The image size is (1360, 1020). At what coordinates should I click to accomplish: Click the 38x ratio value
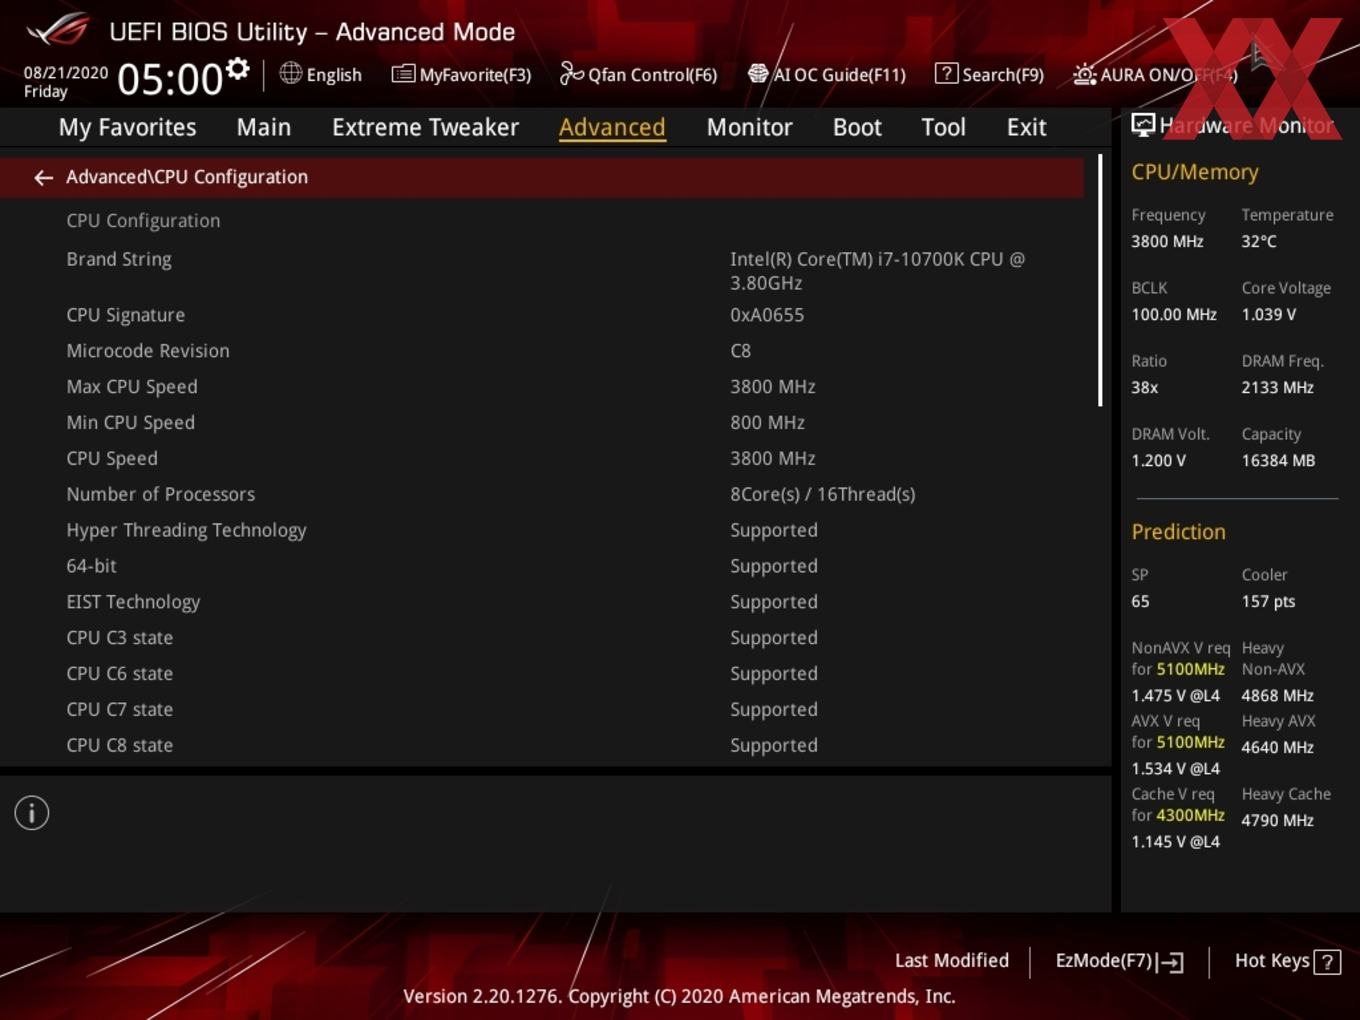point(1145,387)
